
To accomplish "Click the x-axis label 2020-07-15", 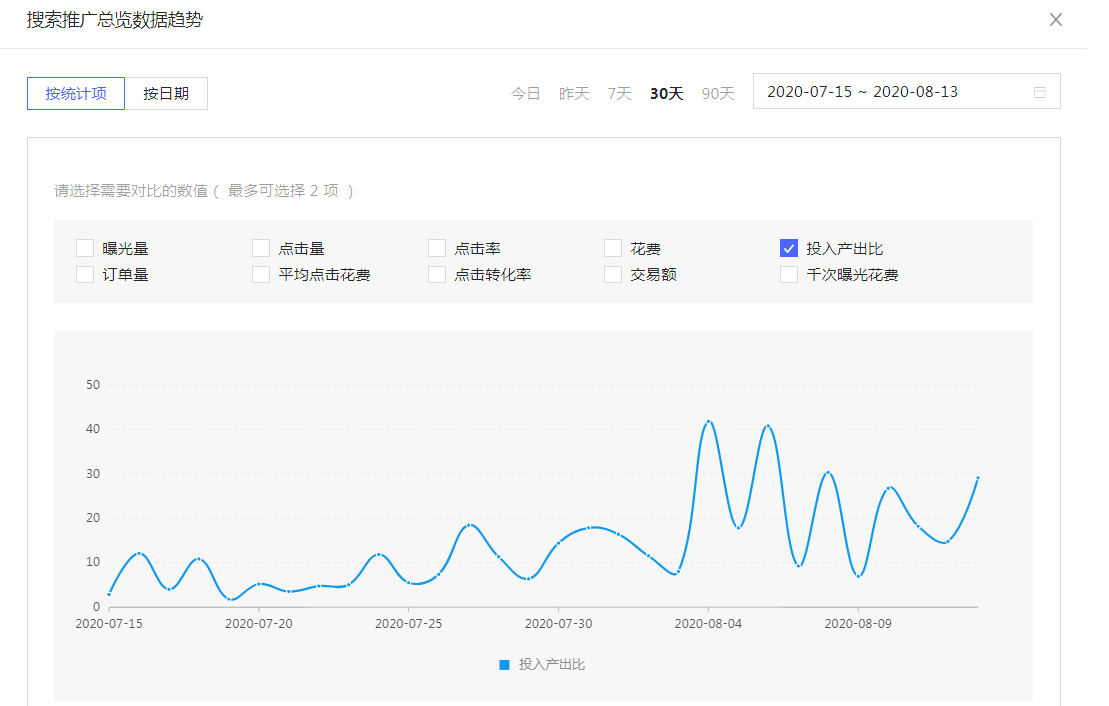I will (109, 624).
